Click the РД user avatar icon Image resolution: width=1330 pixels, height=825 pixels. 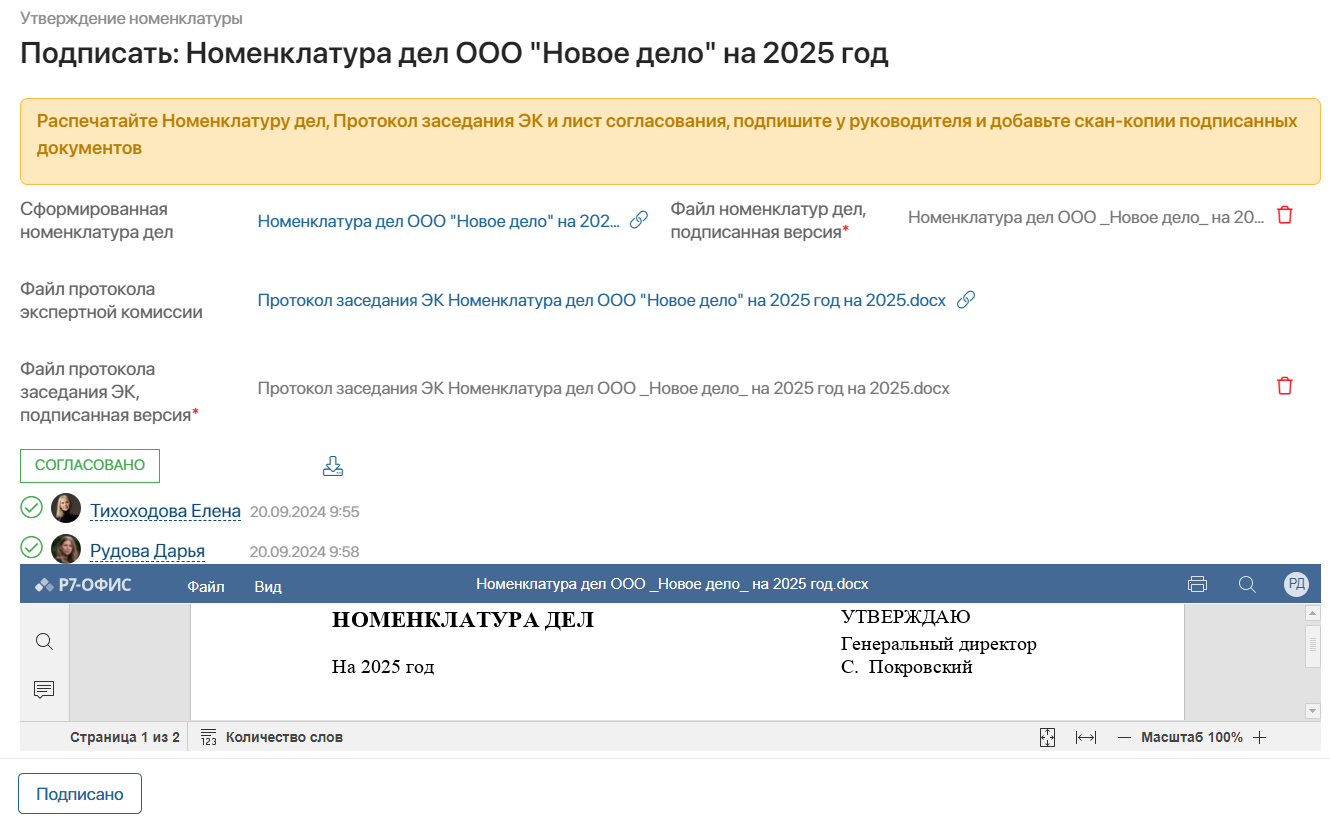(x=1296, y=585)
